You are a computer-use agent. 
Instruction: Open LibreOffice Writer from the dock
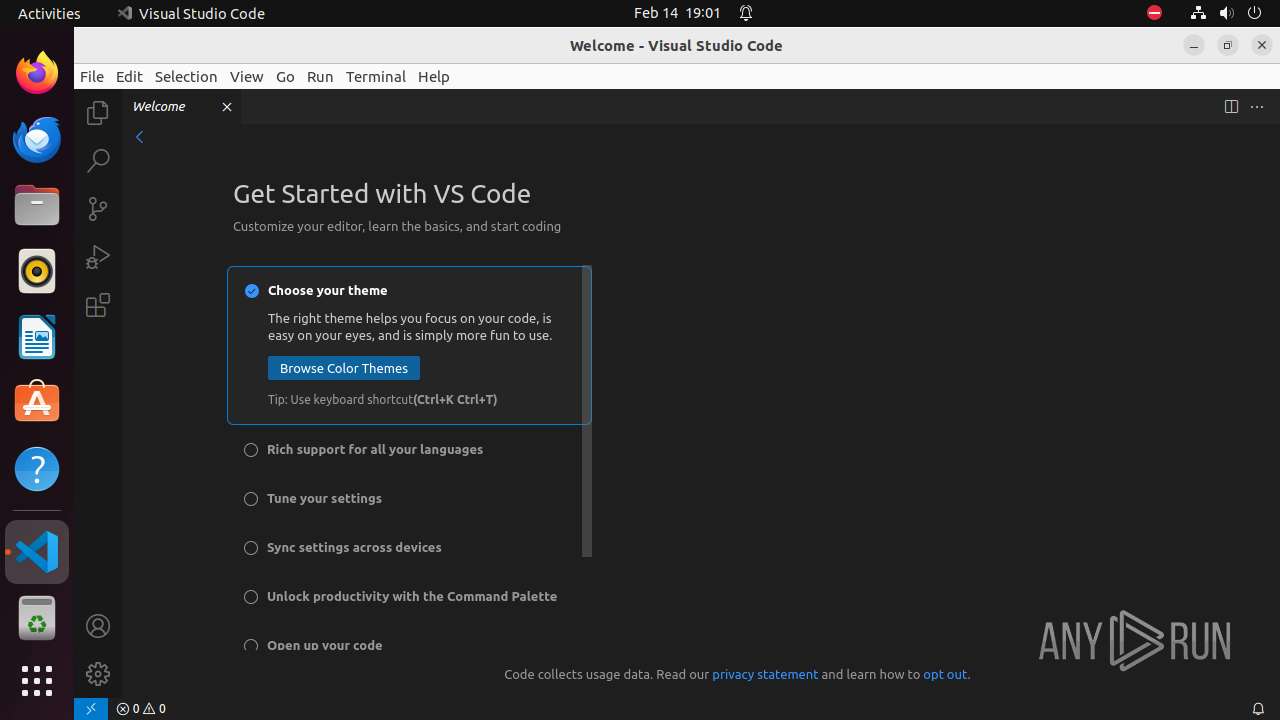37,337
